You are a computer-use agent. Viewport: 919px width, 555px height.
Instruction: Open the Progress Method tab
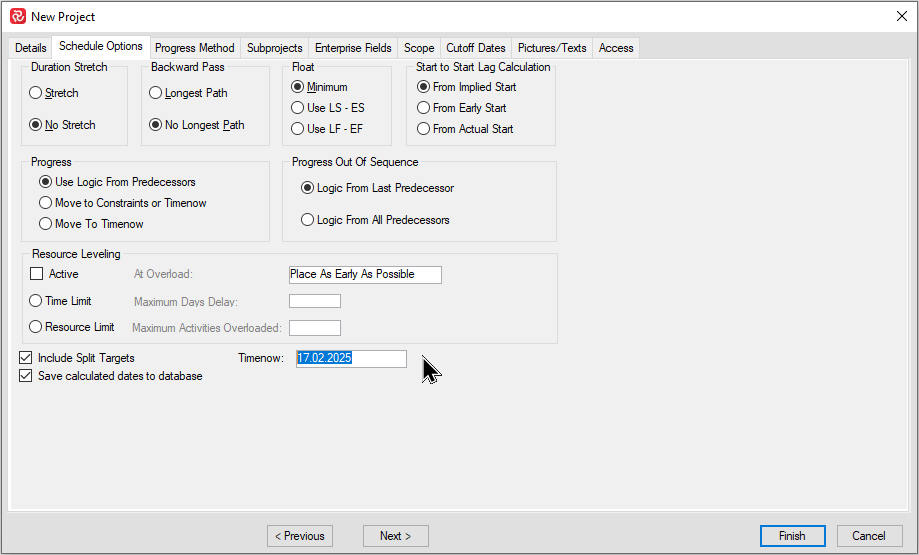[195, 48]
